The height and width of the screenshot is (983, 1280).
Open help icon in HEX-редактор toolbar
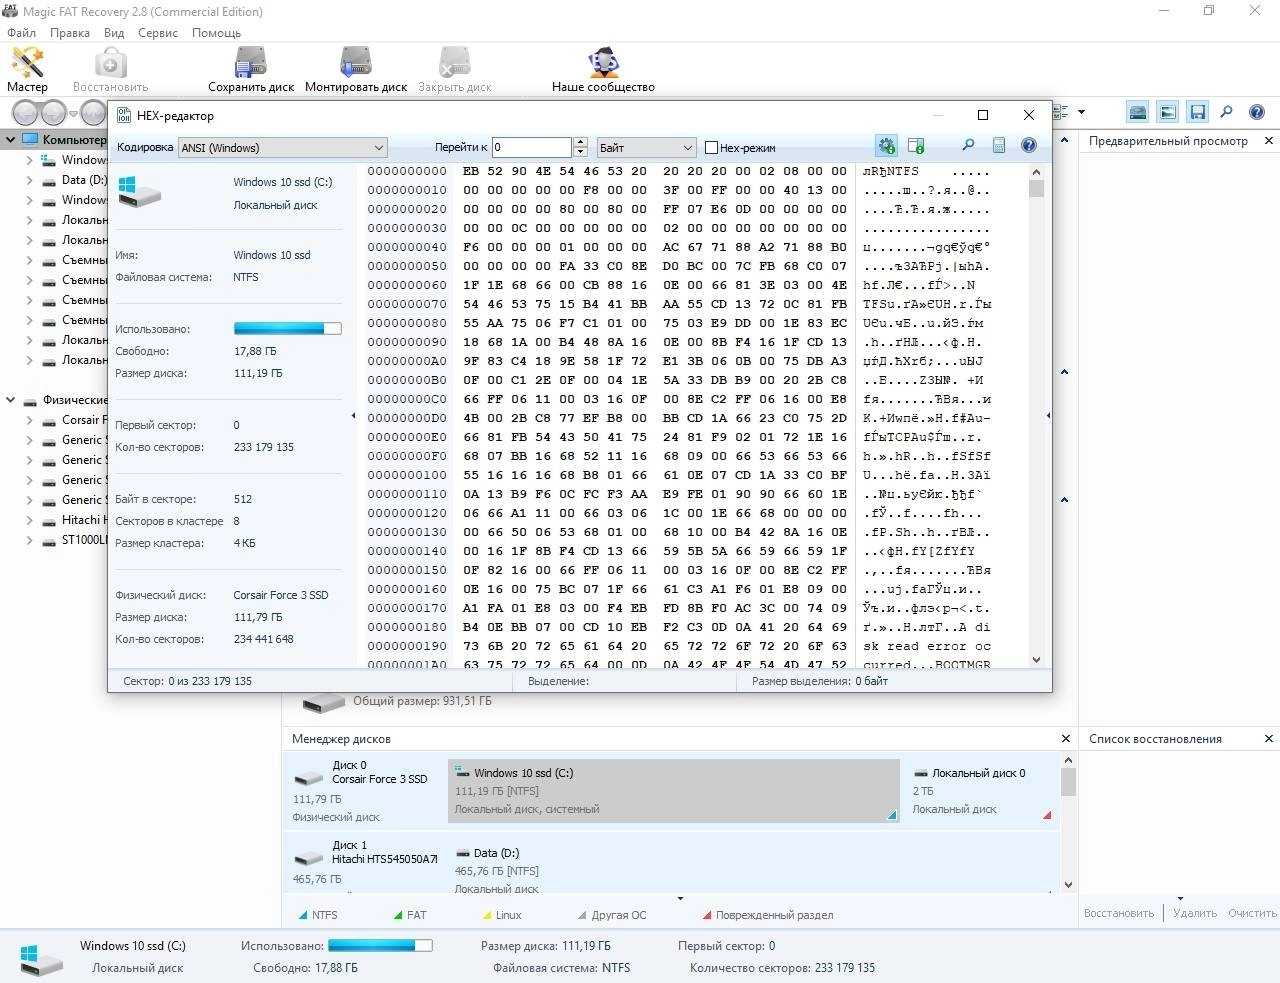[1028, 146]
